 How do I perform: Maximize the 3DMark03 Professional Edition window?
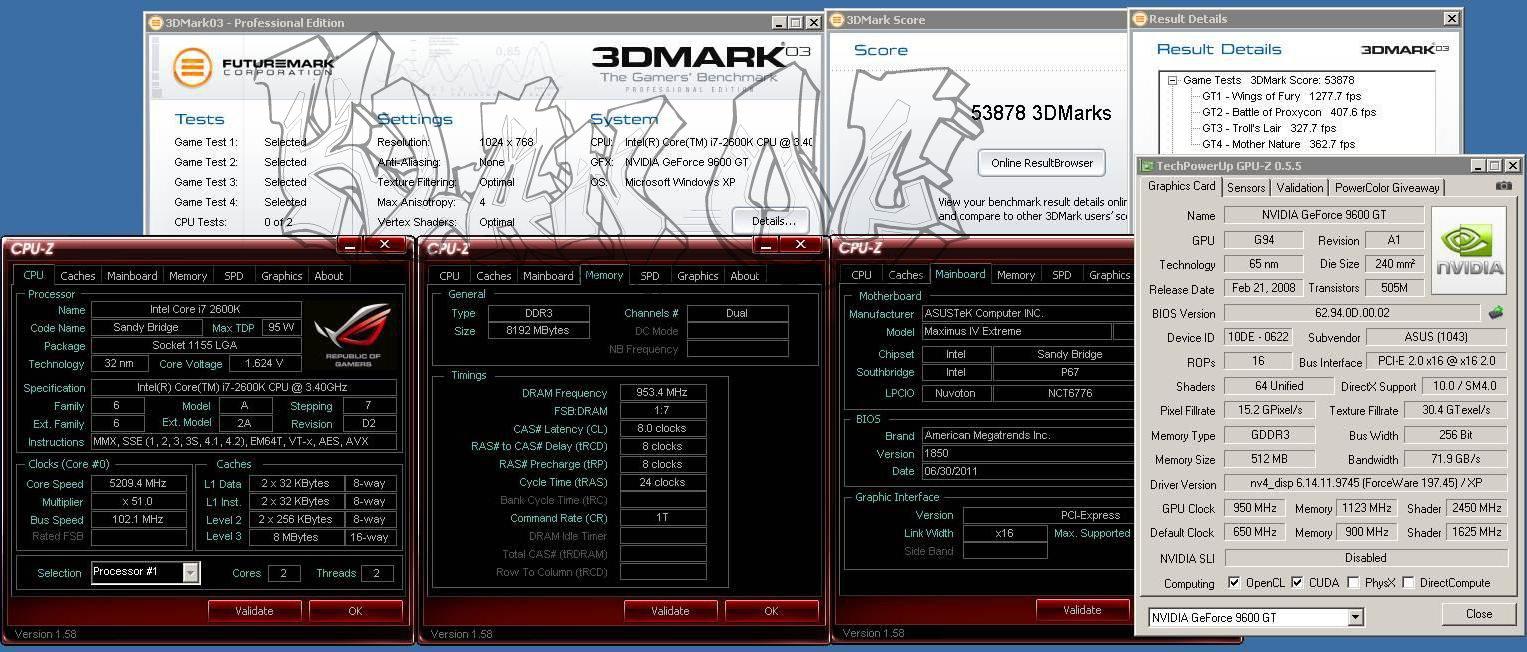tap(796, 22)
